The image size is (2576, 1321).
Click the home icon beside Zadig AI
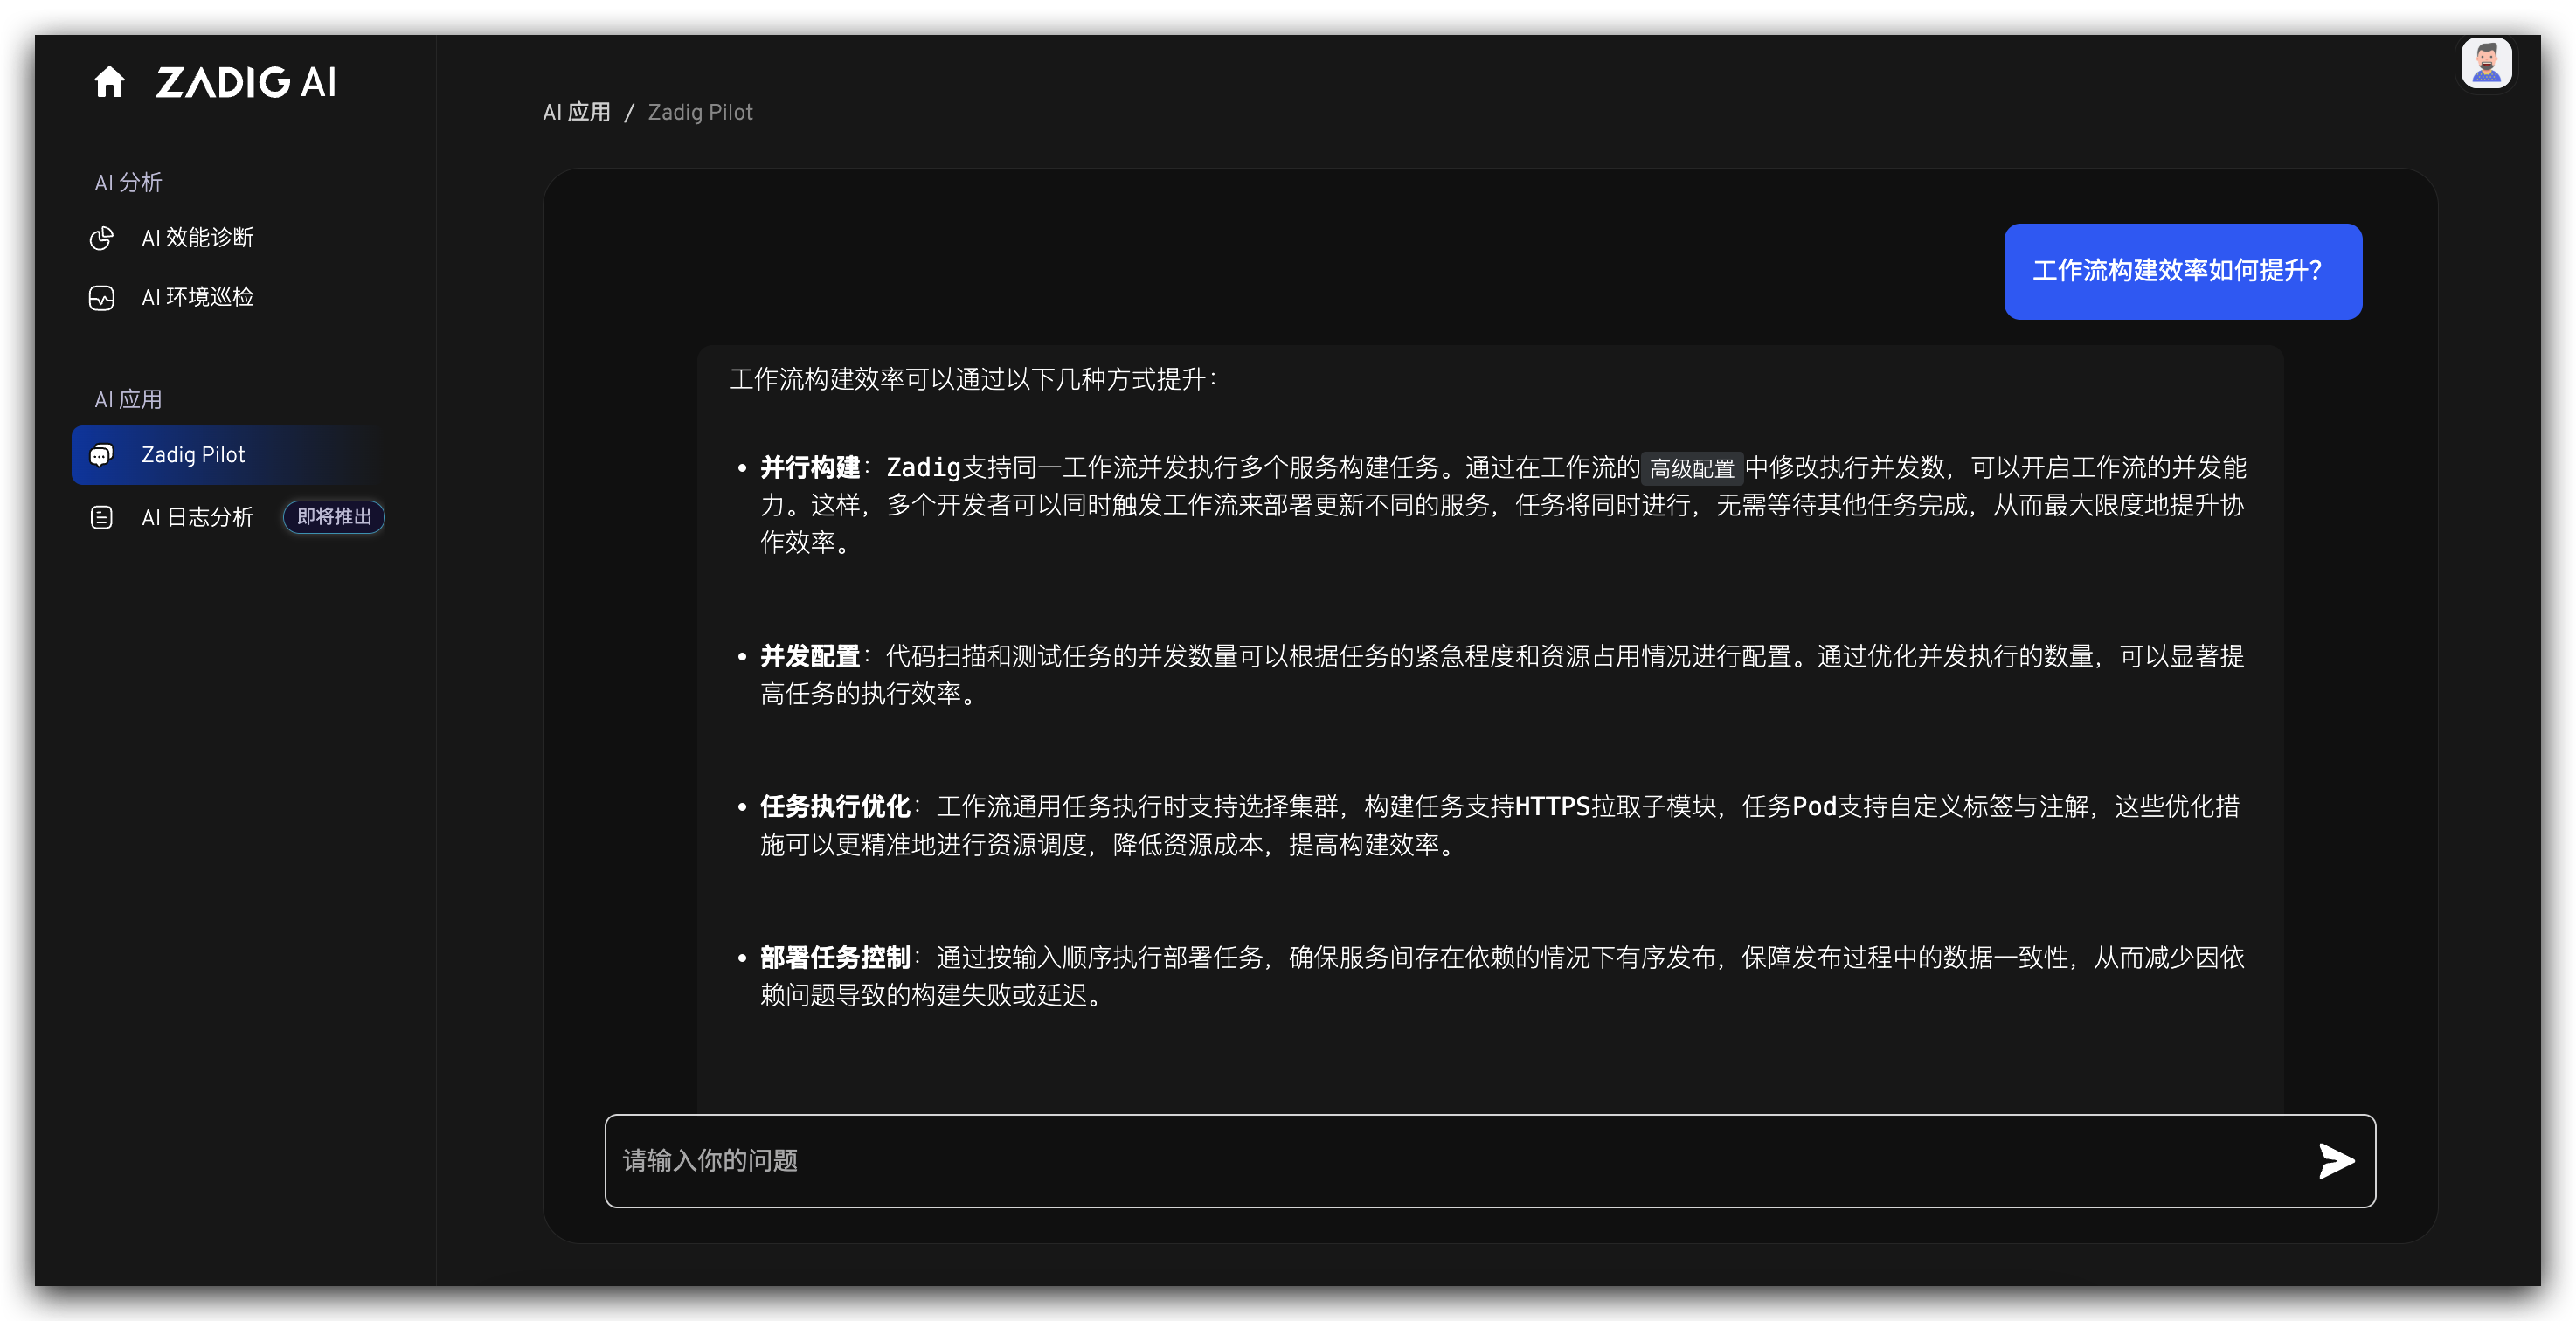[109, 82]
